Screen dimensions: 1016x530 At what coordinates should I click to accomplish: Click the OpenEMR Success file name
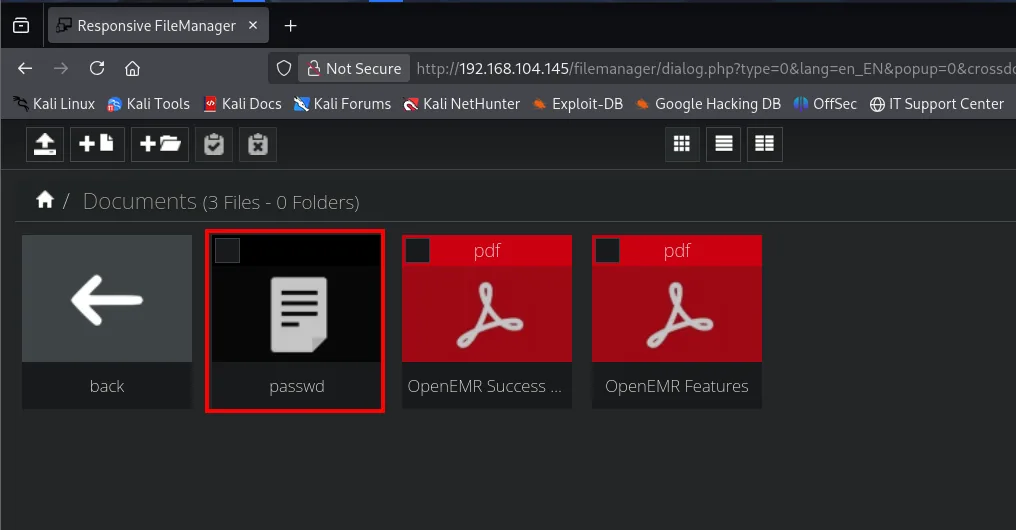[x=485, y=386]
